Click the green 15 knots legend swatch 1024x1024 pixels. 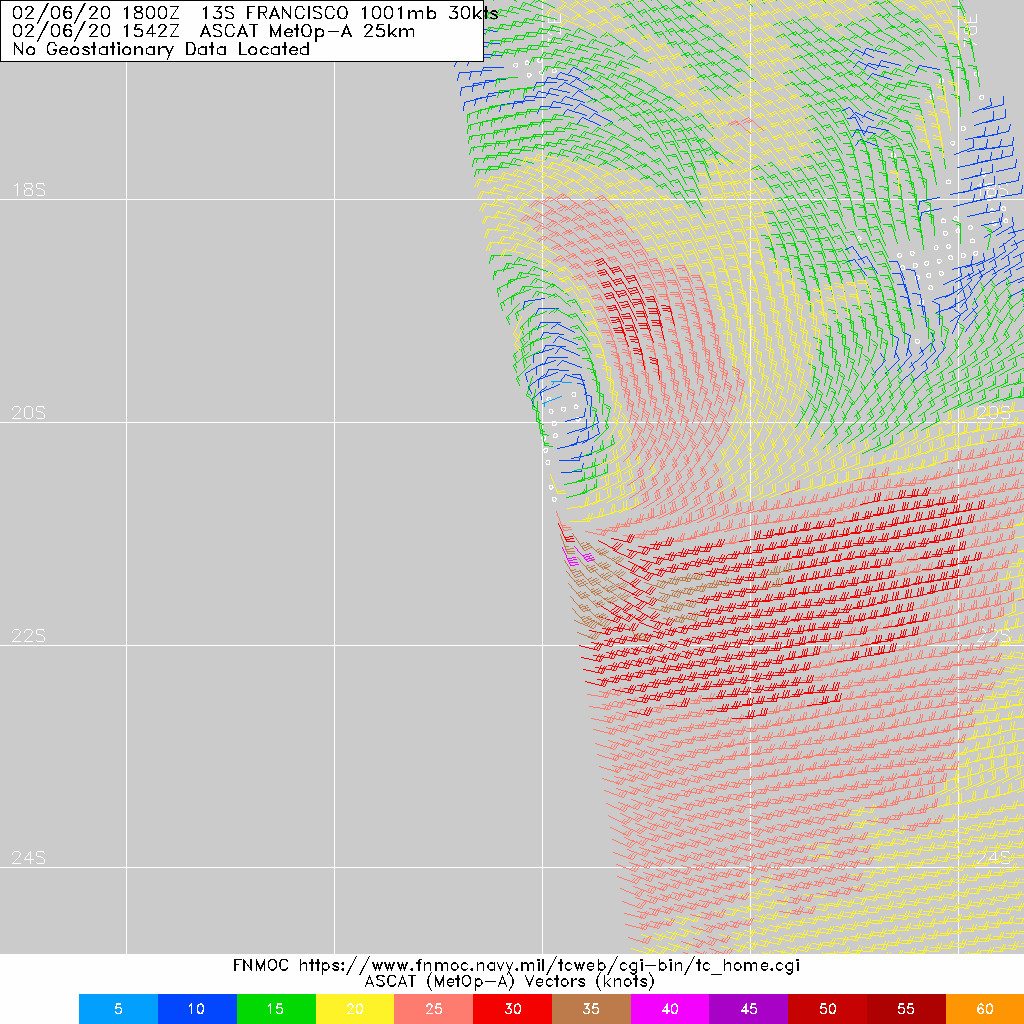276,1009
